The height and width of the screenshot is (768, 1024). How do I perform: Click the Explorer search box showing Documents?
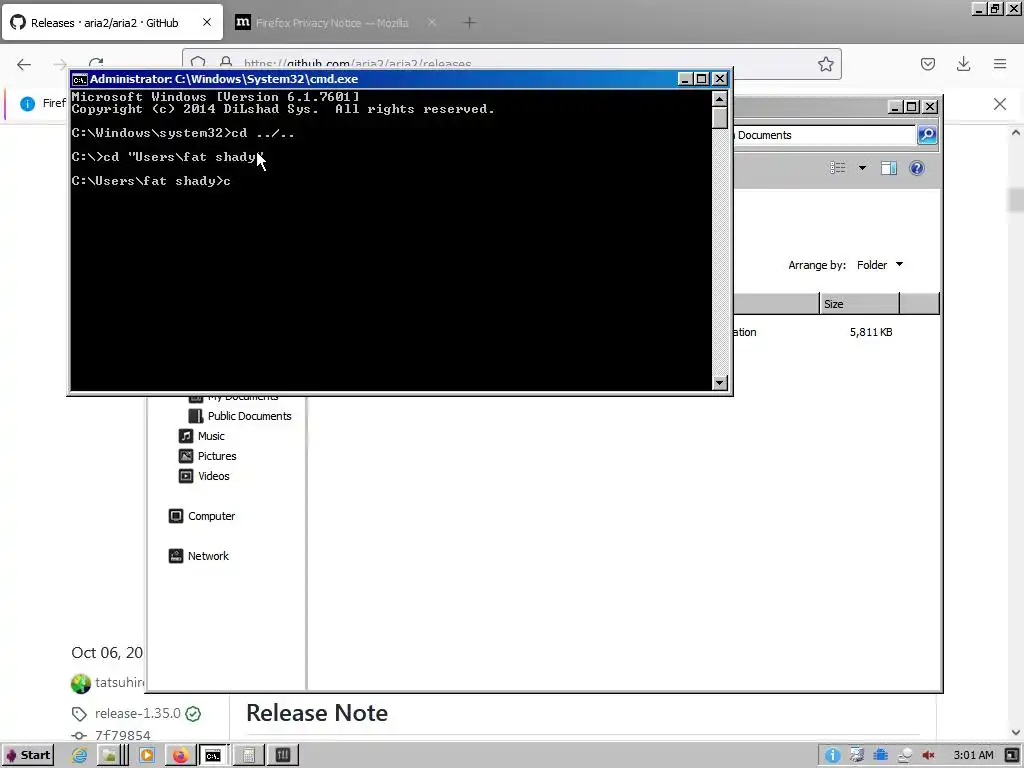coord(824,135)
